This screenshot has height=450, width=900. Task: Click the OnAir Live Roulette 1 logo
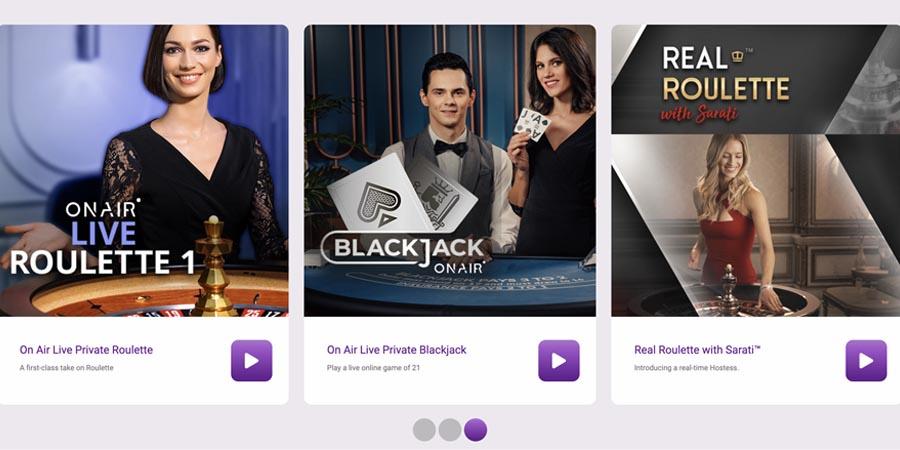[x=102, y=237]
